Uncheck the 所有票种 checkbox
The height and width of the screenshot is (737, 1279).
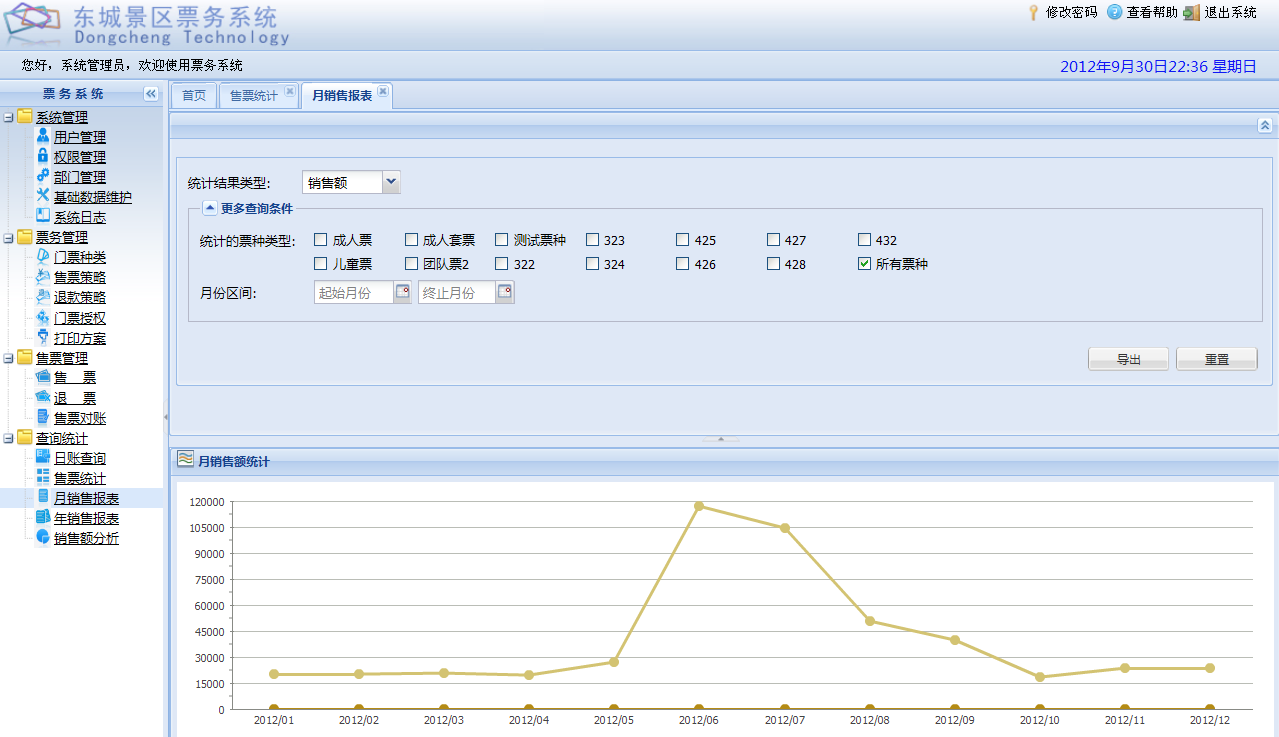[865, 264]
